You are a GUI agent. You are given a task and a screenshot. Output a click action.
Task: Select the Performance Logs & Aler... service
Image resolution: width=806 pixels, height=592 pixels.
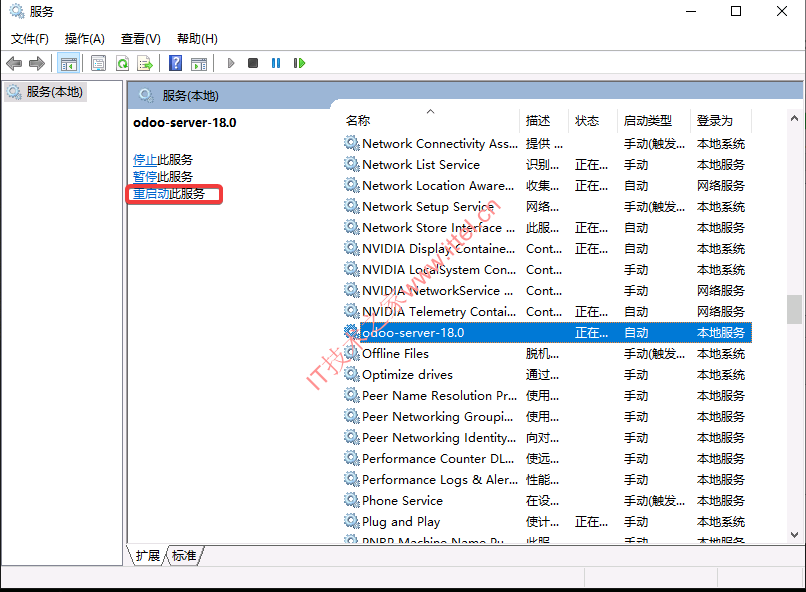coord(440,480)
